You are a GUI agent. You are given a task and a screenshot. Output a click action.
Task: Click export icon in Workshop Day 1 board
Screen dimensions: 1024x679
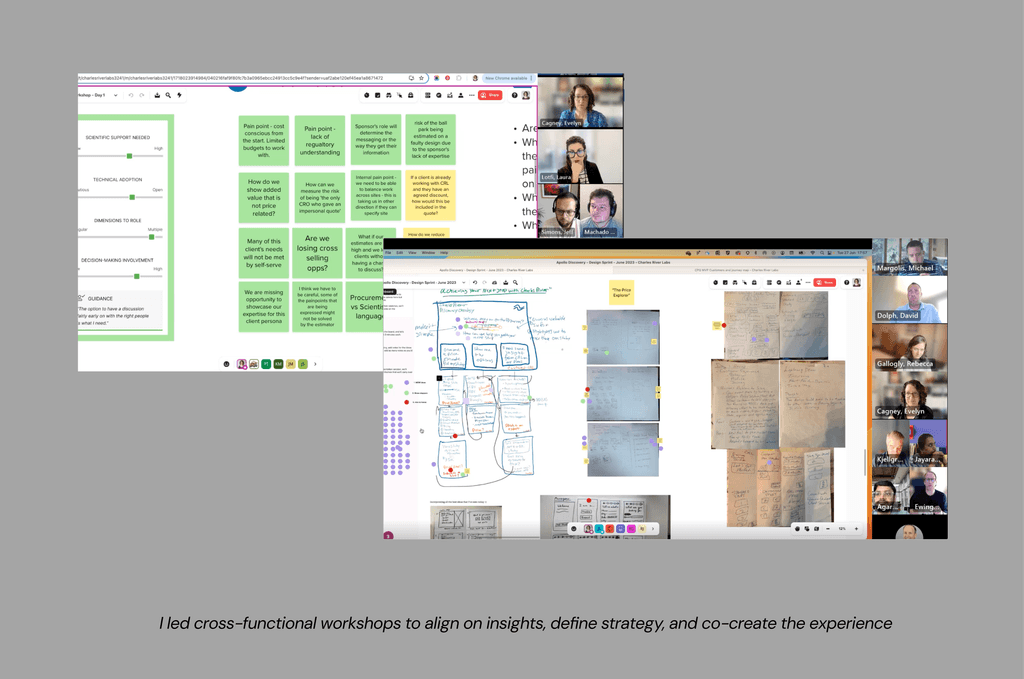(x=157, y=95)
